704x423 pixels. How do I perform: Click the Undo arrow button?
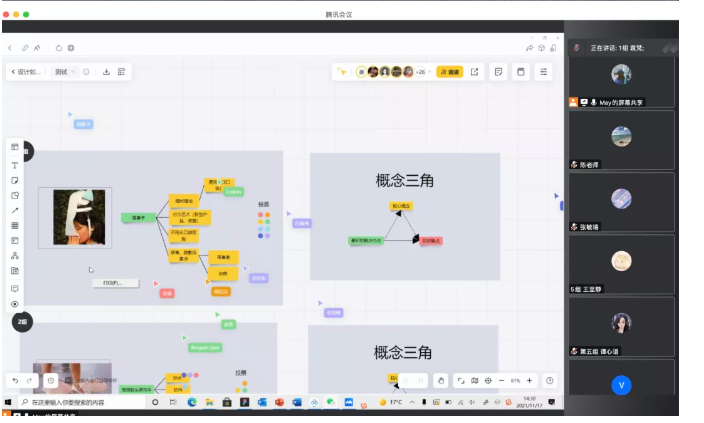coord(15,381)
